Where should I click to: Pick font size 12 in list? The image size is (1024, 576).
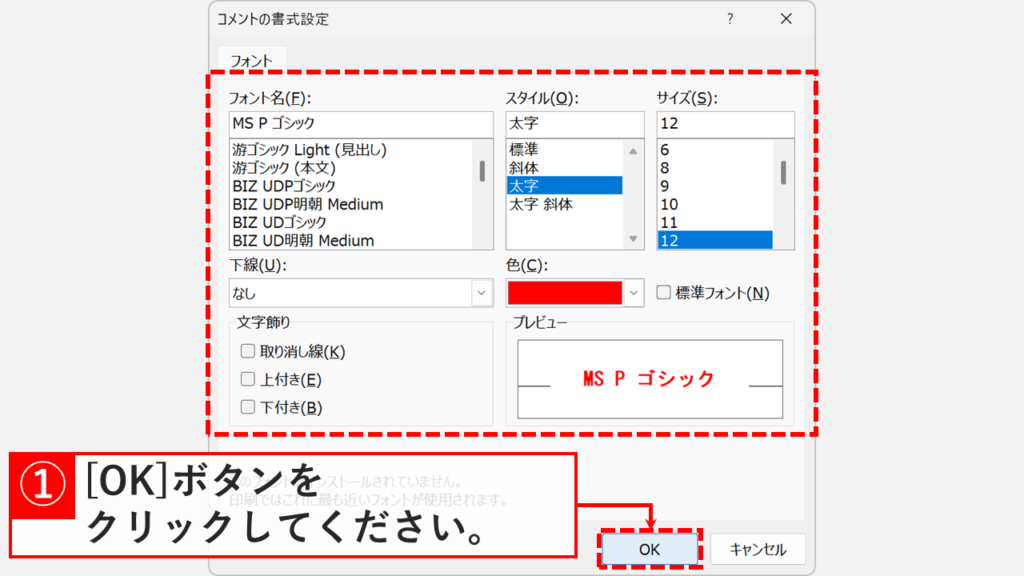click(x=715, y=240)
